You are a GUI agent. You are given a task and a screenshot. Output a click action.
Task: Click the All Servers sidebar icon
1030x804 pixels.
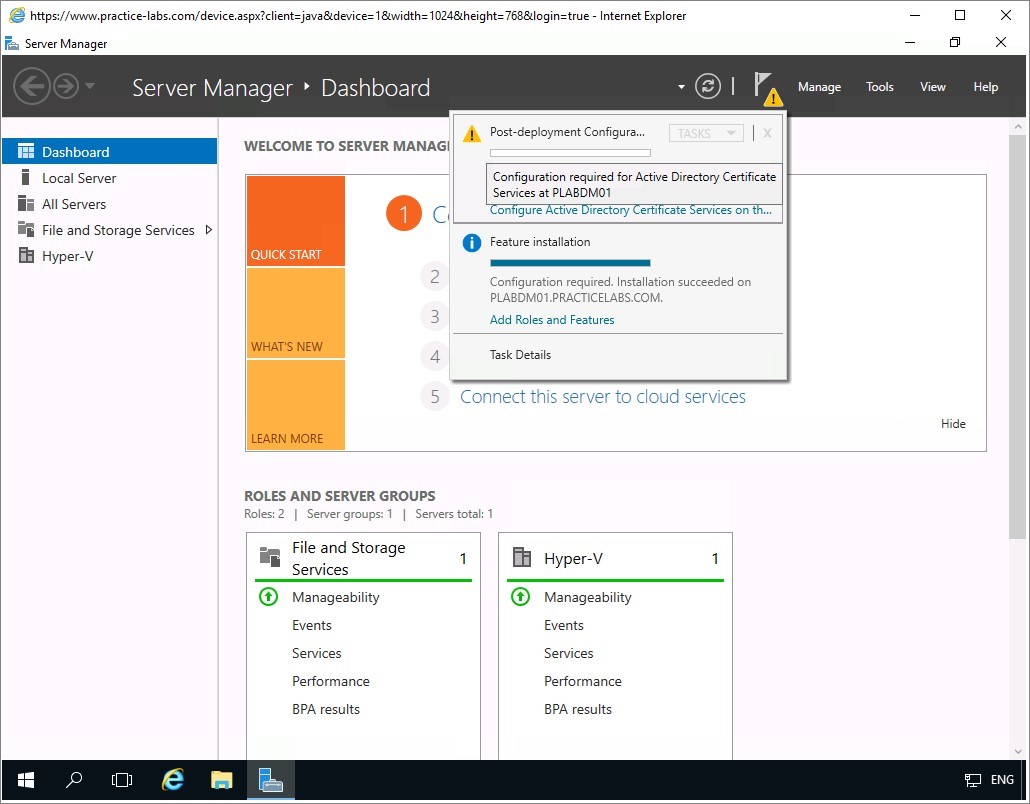pos(26,204)
